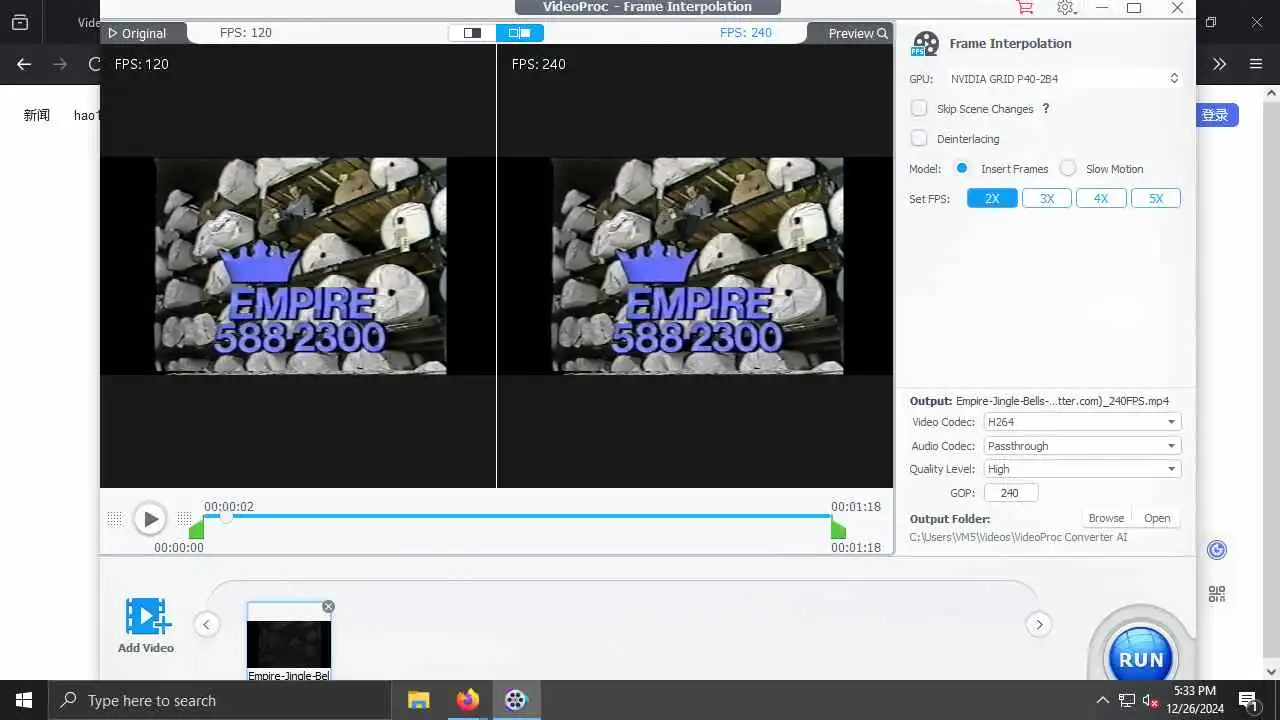Set FPS multiplier to 2X
The width and height of the screenshot is (1280, 720).
pos(992,198)
